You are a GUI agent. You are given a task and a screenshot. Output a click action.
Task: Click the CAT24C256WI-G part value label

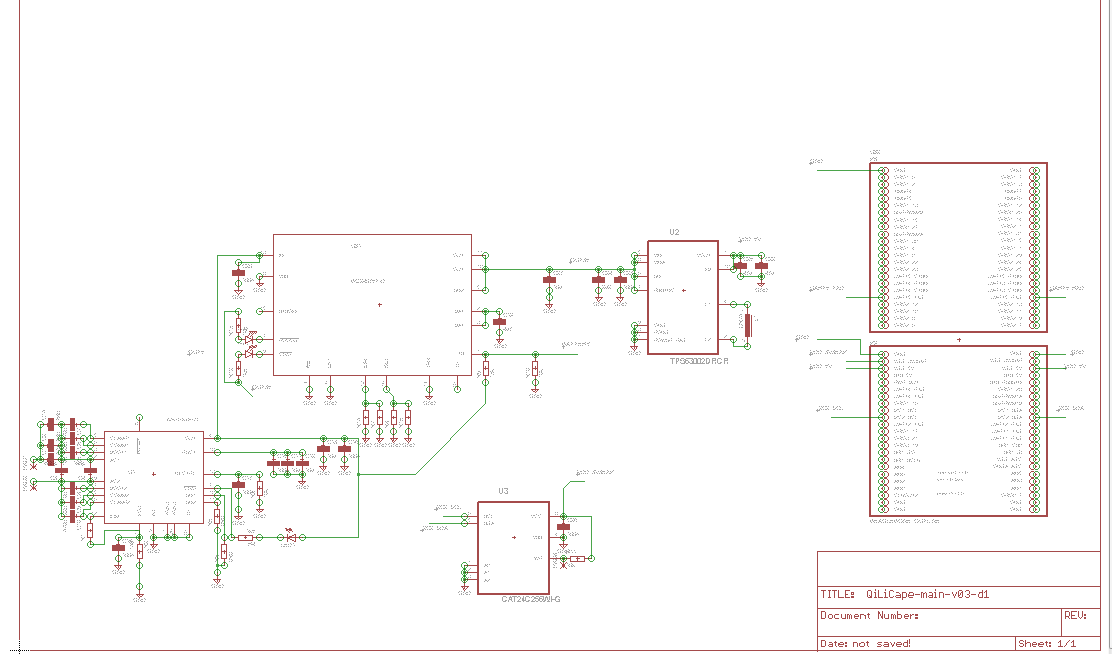point(531,599)
